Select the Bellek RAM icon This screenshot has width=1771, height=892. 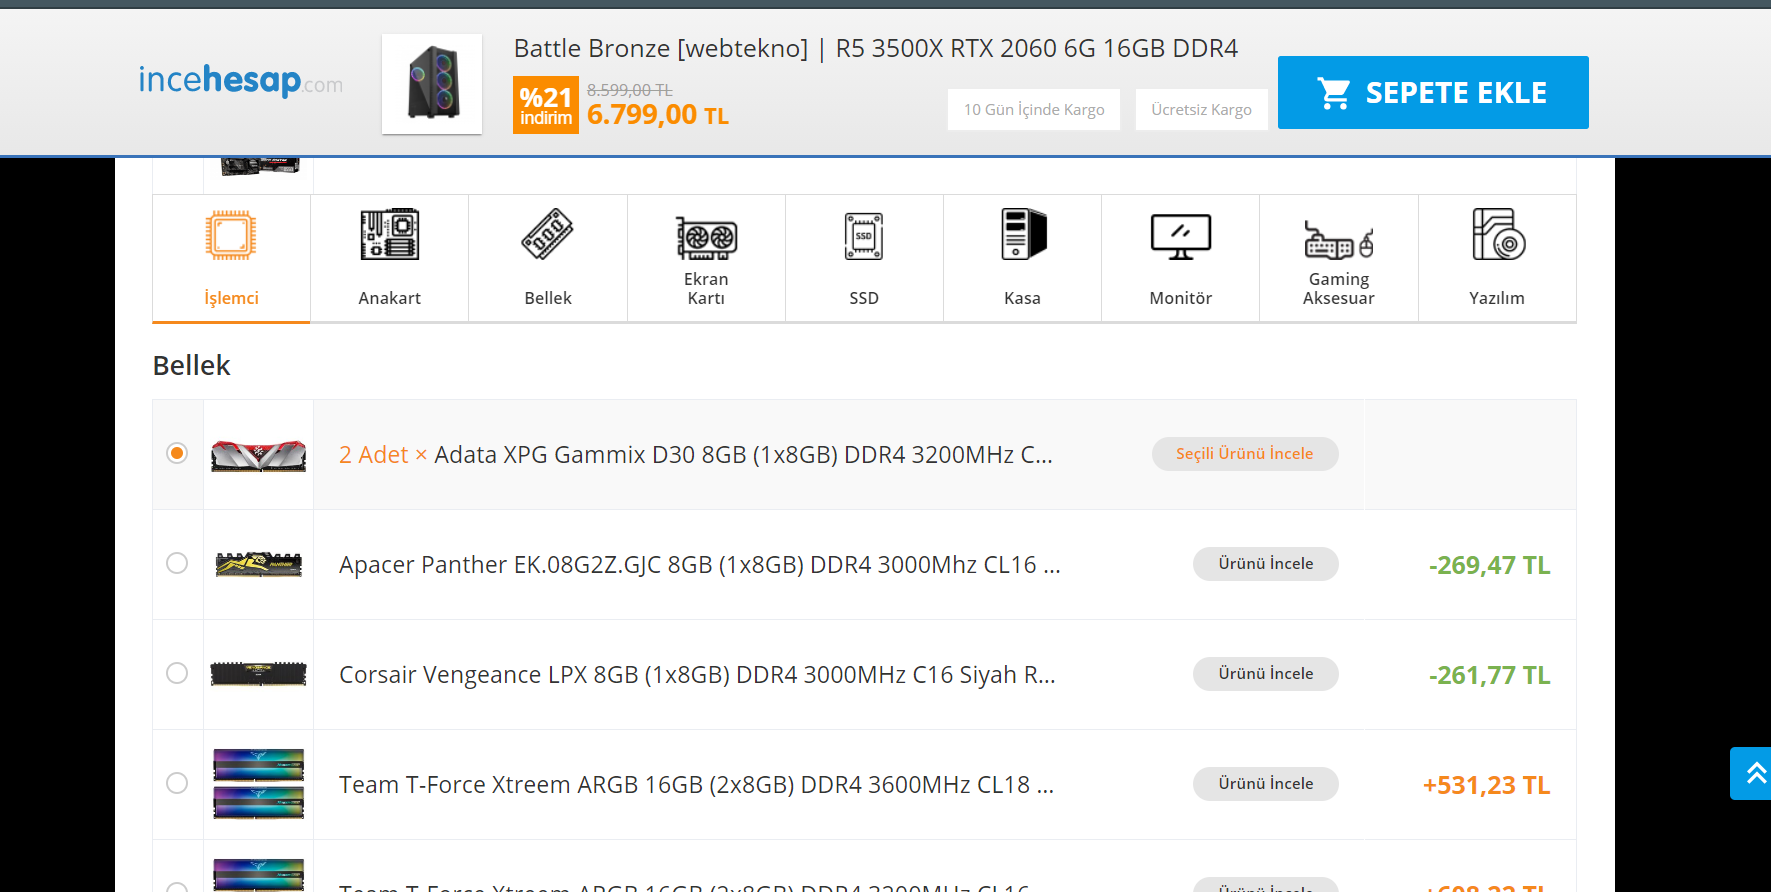click(548, 235)
